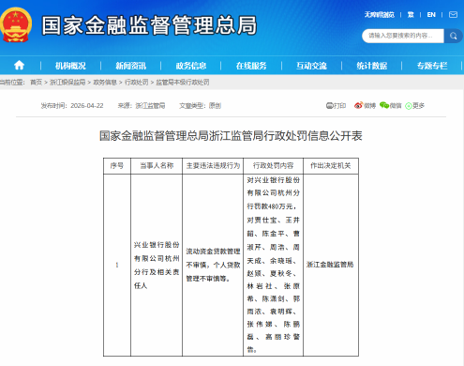Click the home icon in navigation bar
The width and height of the screenshot is (464, 366).
pos(19,65)
